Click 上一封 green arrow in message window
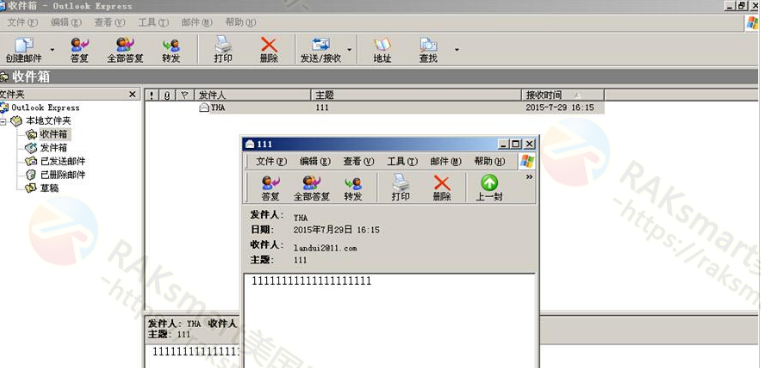The height and width of the screenshot is (368, 761). pos(489,188)
